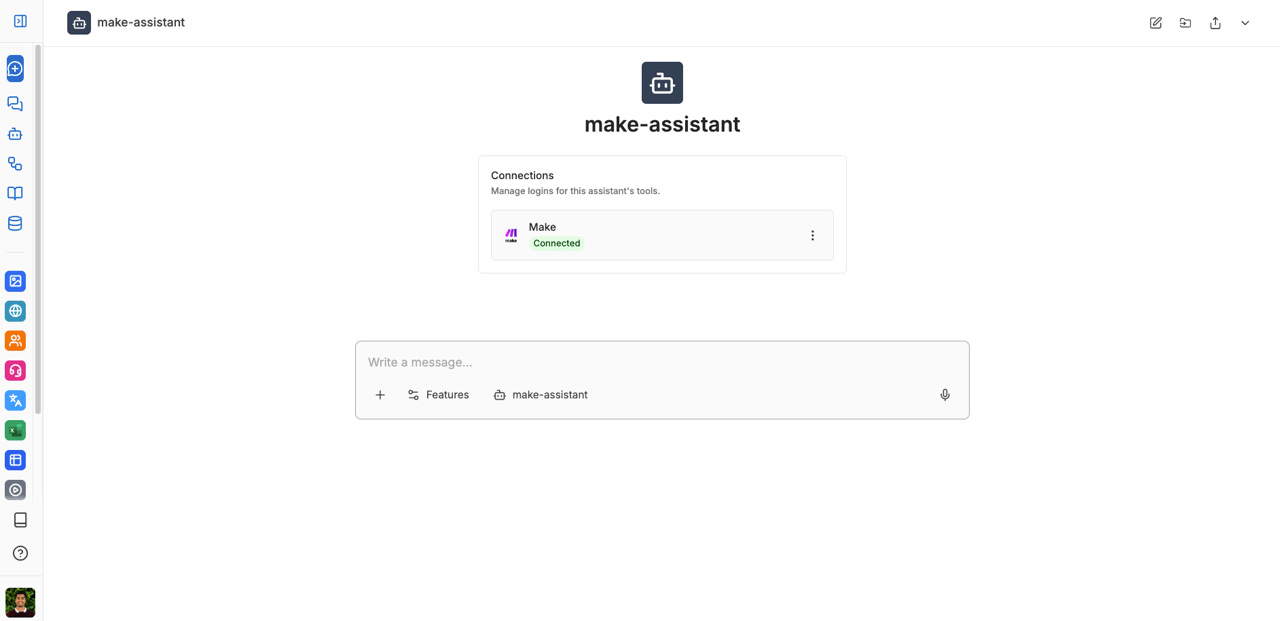This screenshot has width=1280, height=621.
Task: Open the workflows icon in sidebar
Action: (15, 164)
